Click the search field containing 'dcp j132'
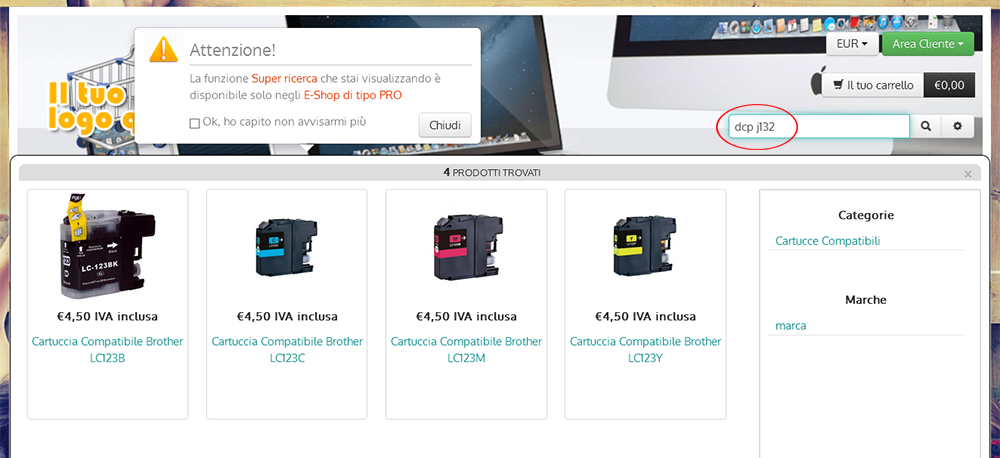 pyautogui.click(x=820, y=126)
